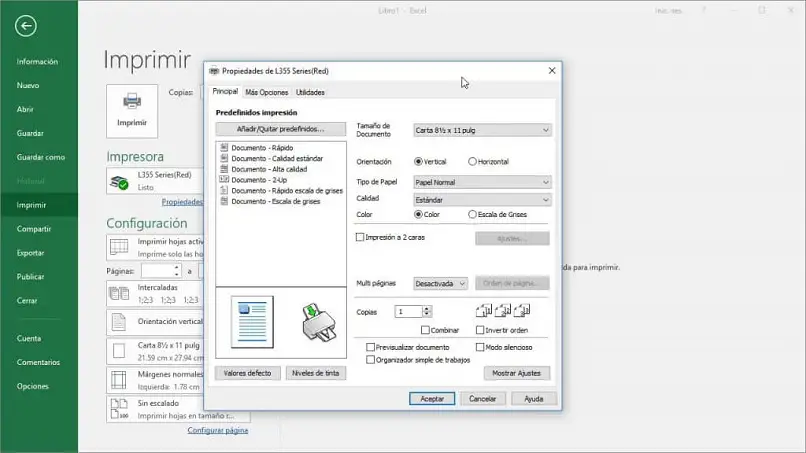The image size is (806, 453).
Task: Click the Sin escalado scaling icon
Action: 119,408
